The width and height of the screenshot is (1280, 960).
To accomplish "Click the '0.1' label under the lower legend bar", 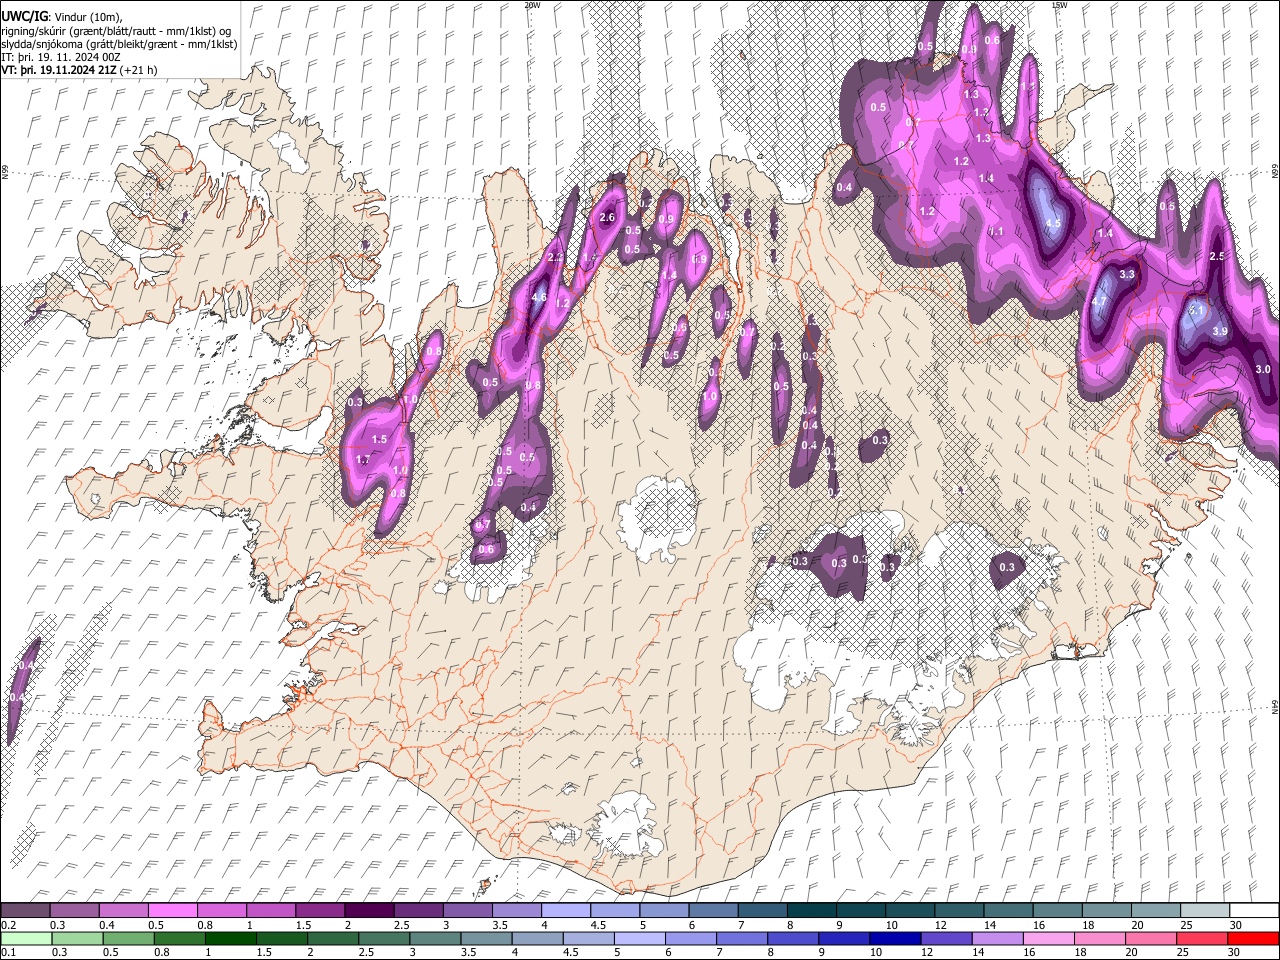I will point(8,953).
